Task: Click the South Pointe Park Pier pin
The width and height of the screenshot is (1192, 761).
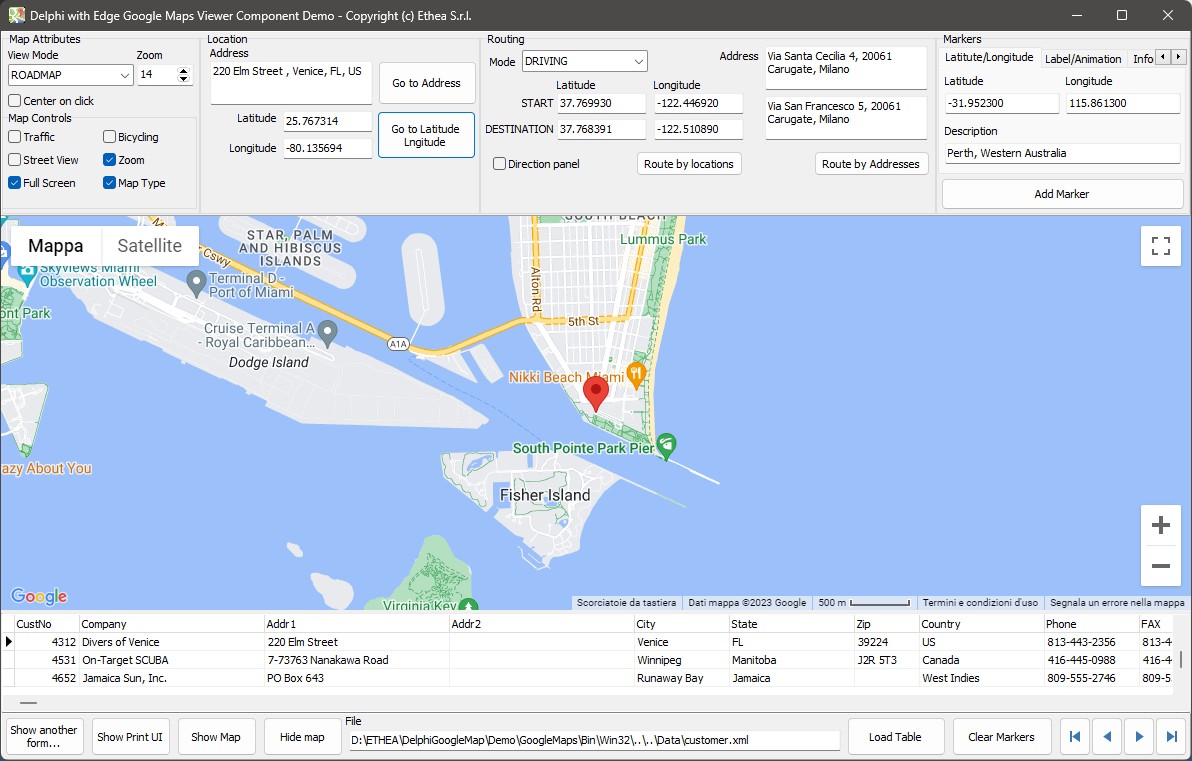Action: 666,446
